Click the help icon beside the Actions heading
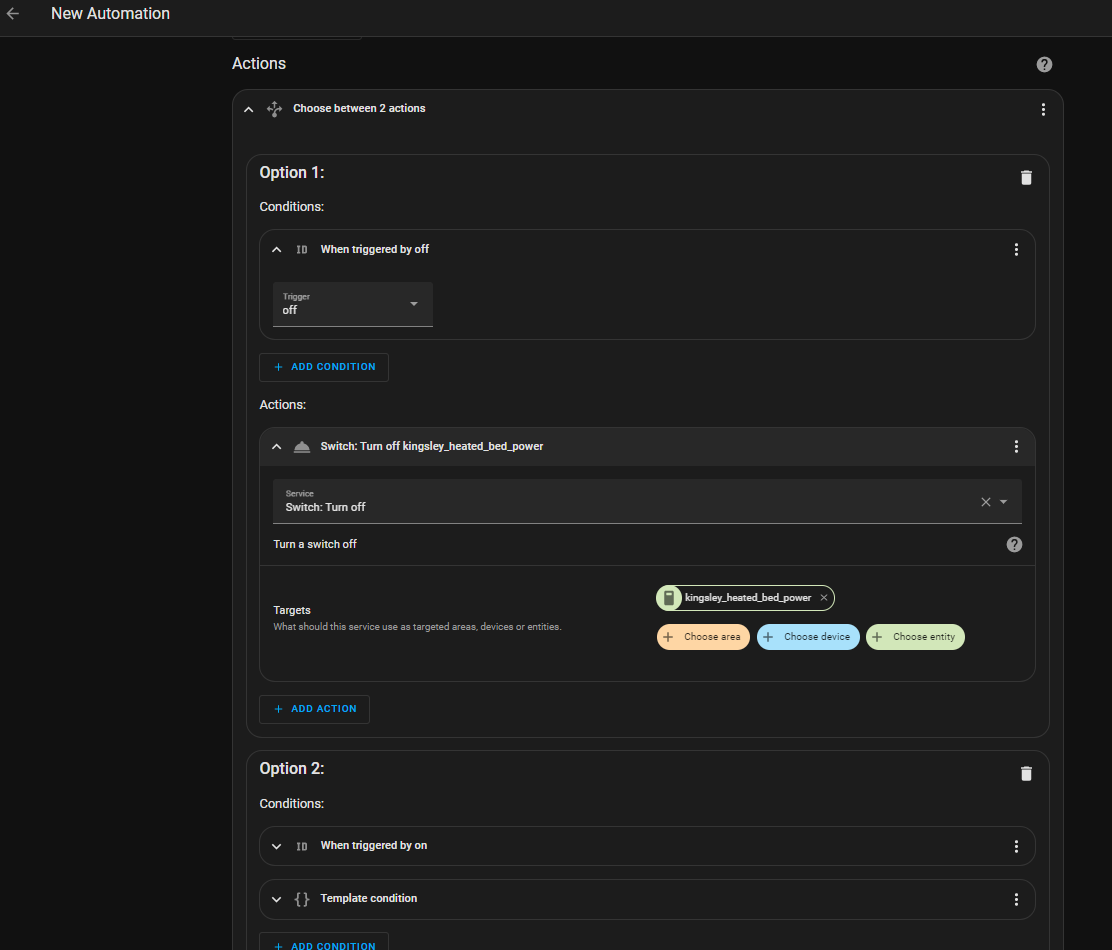 tap(1044, 64)
